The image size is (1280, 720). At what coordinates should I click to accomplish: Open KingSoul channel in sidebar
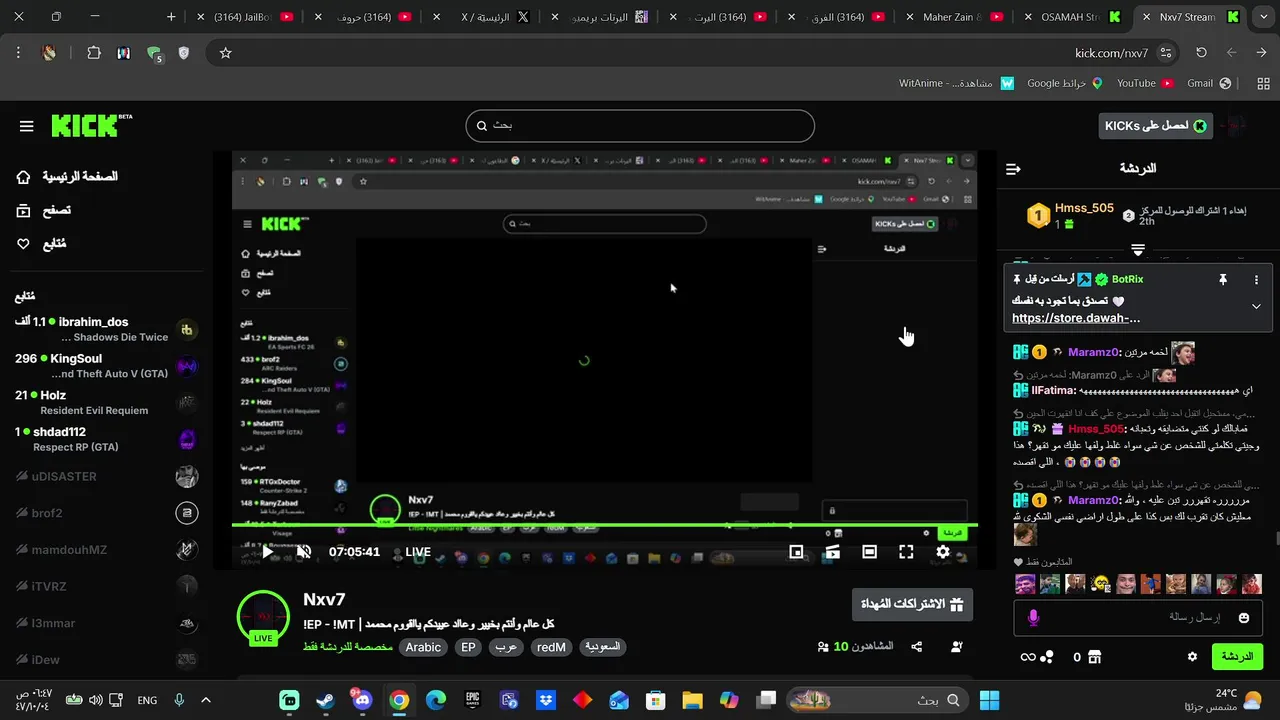point(105,366)
